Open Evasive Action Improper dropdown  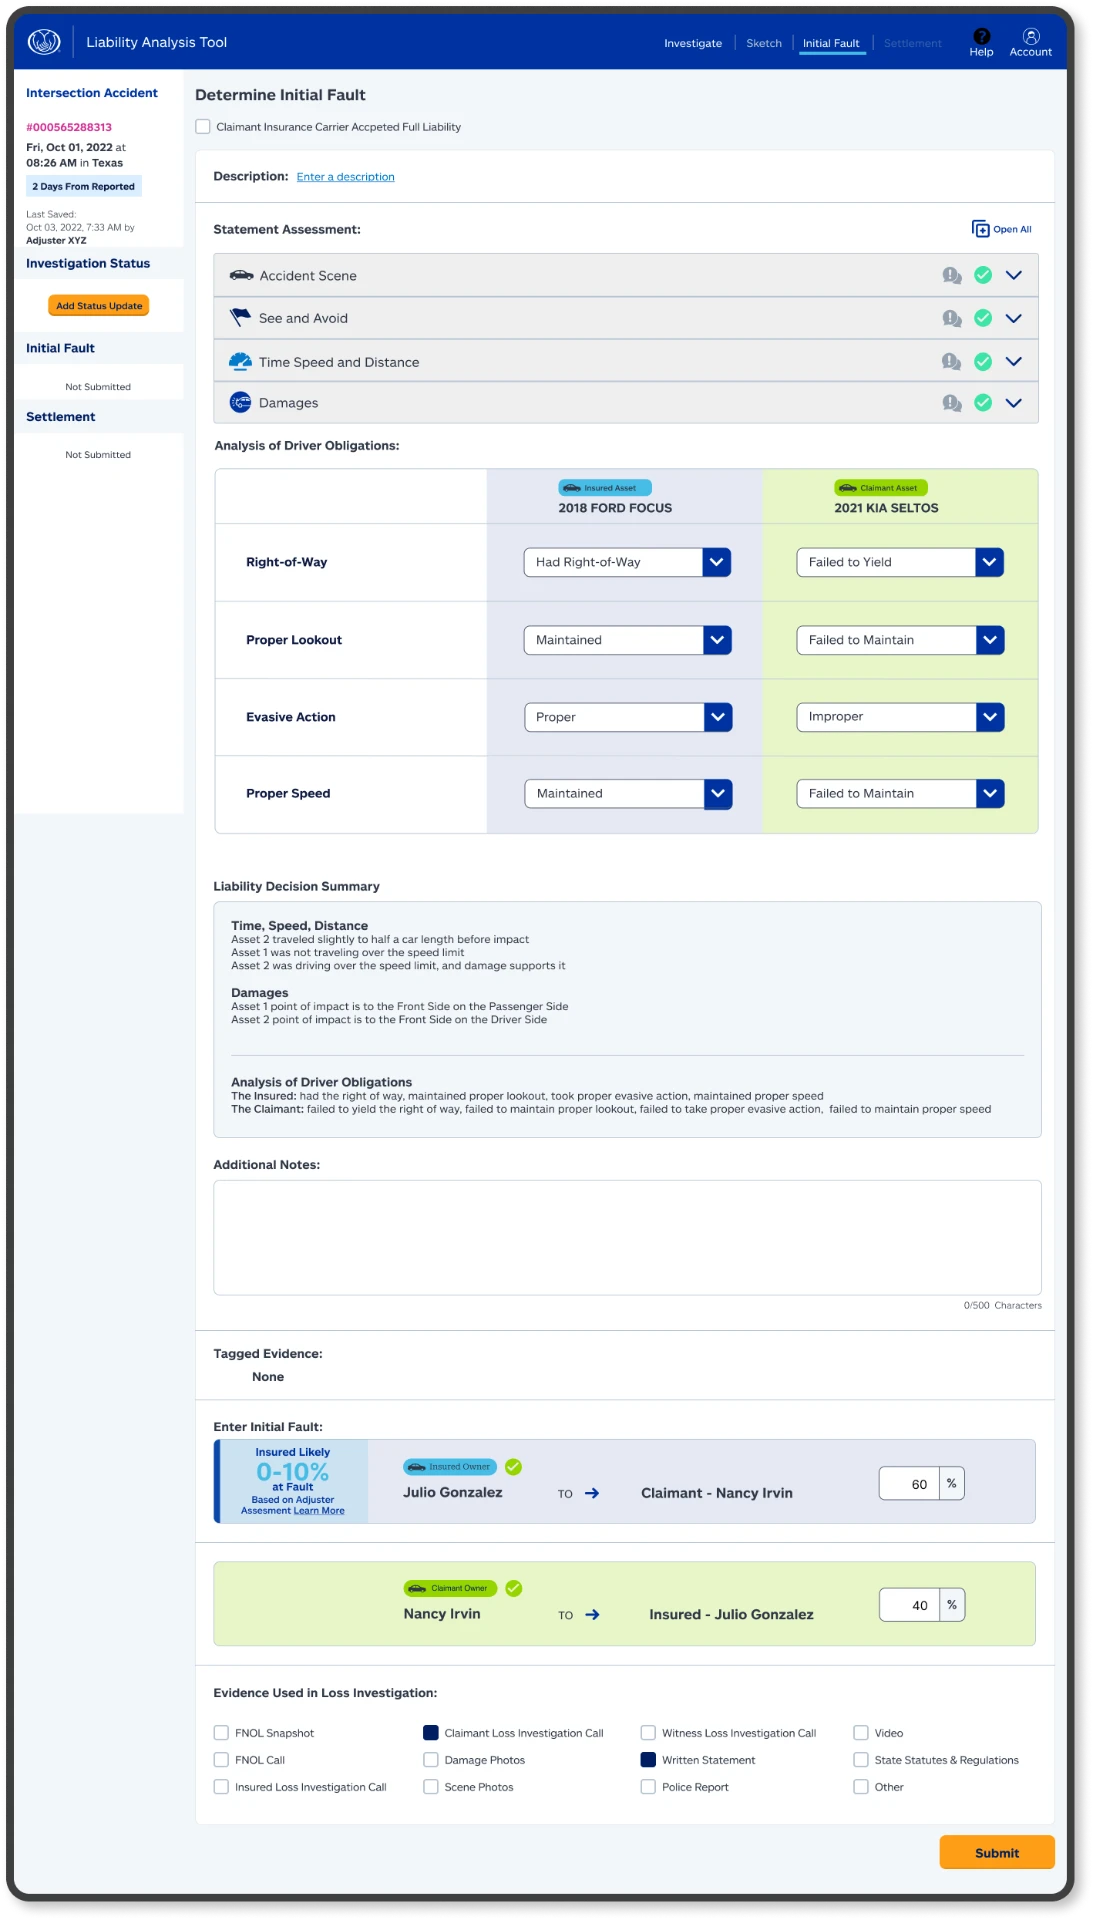900,717
